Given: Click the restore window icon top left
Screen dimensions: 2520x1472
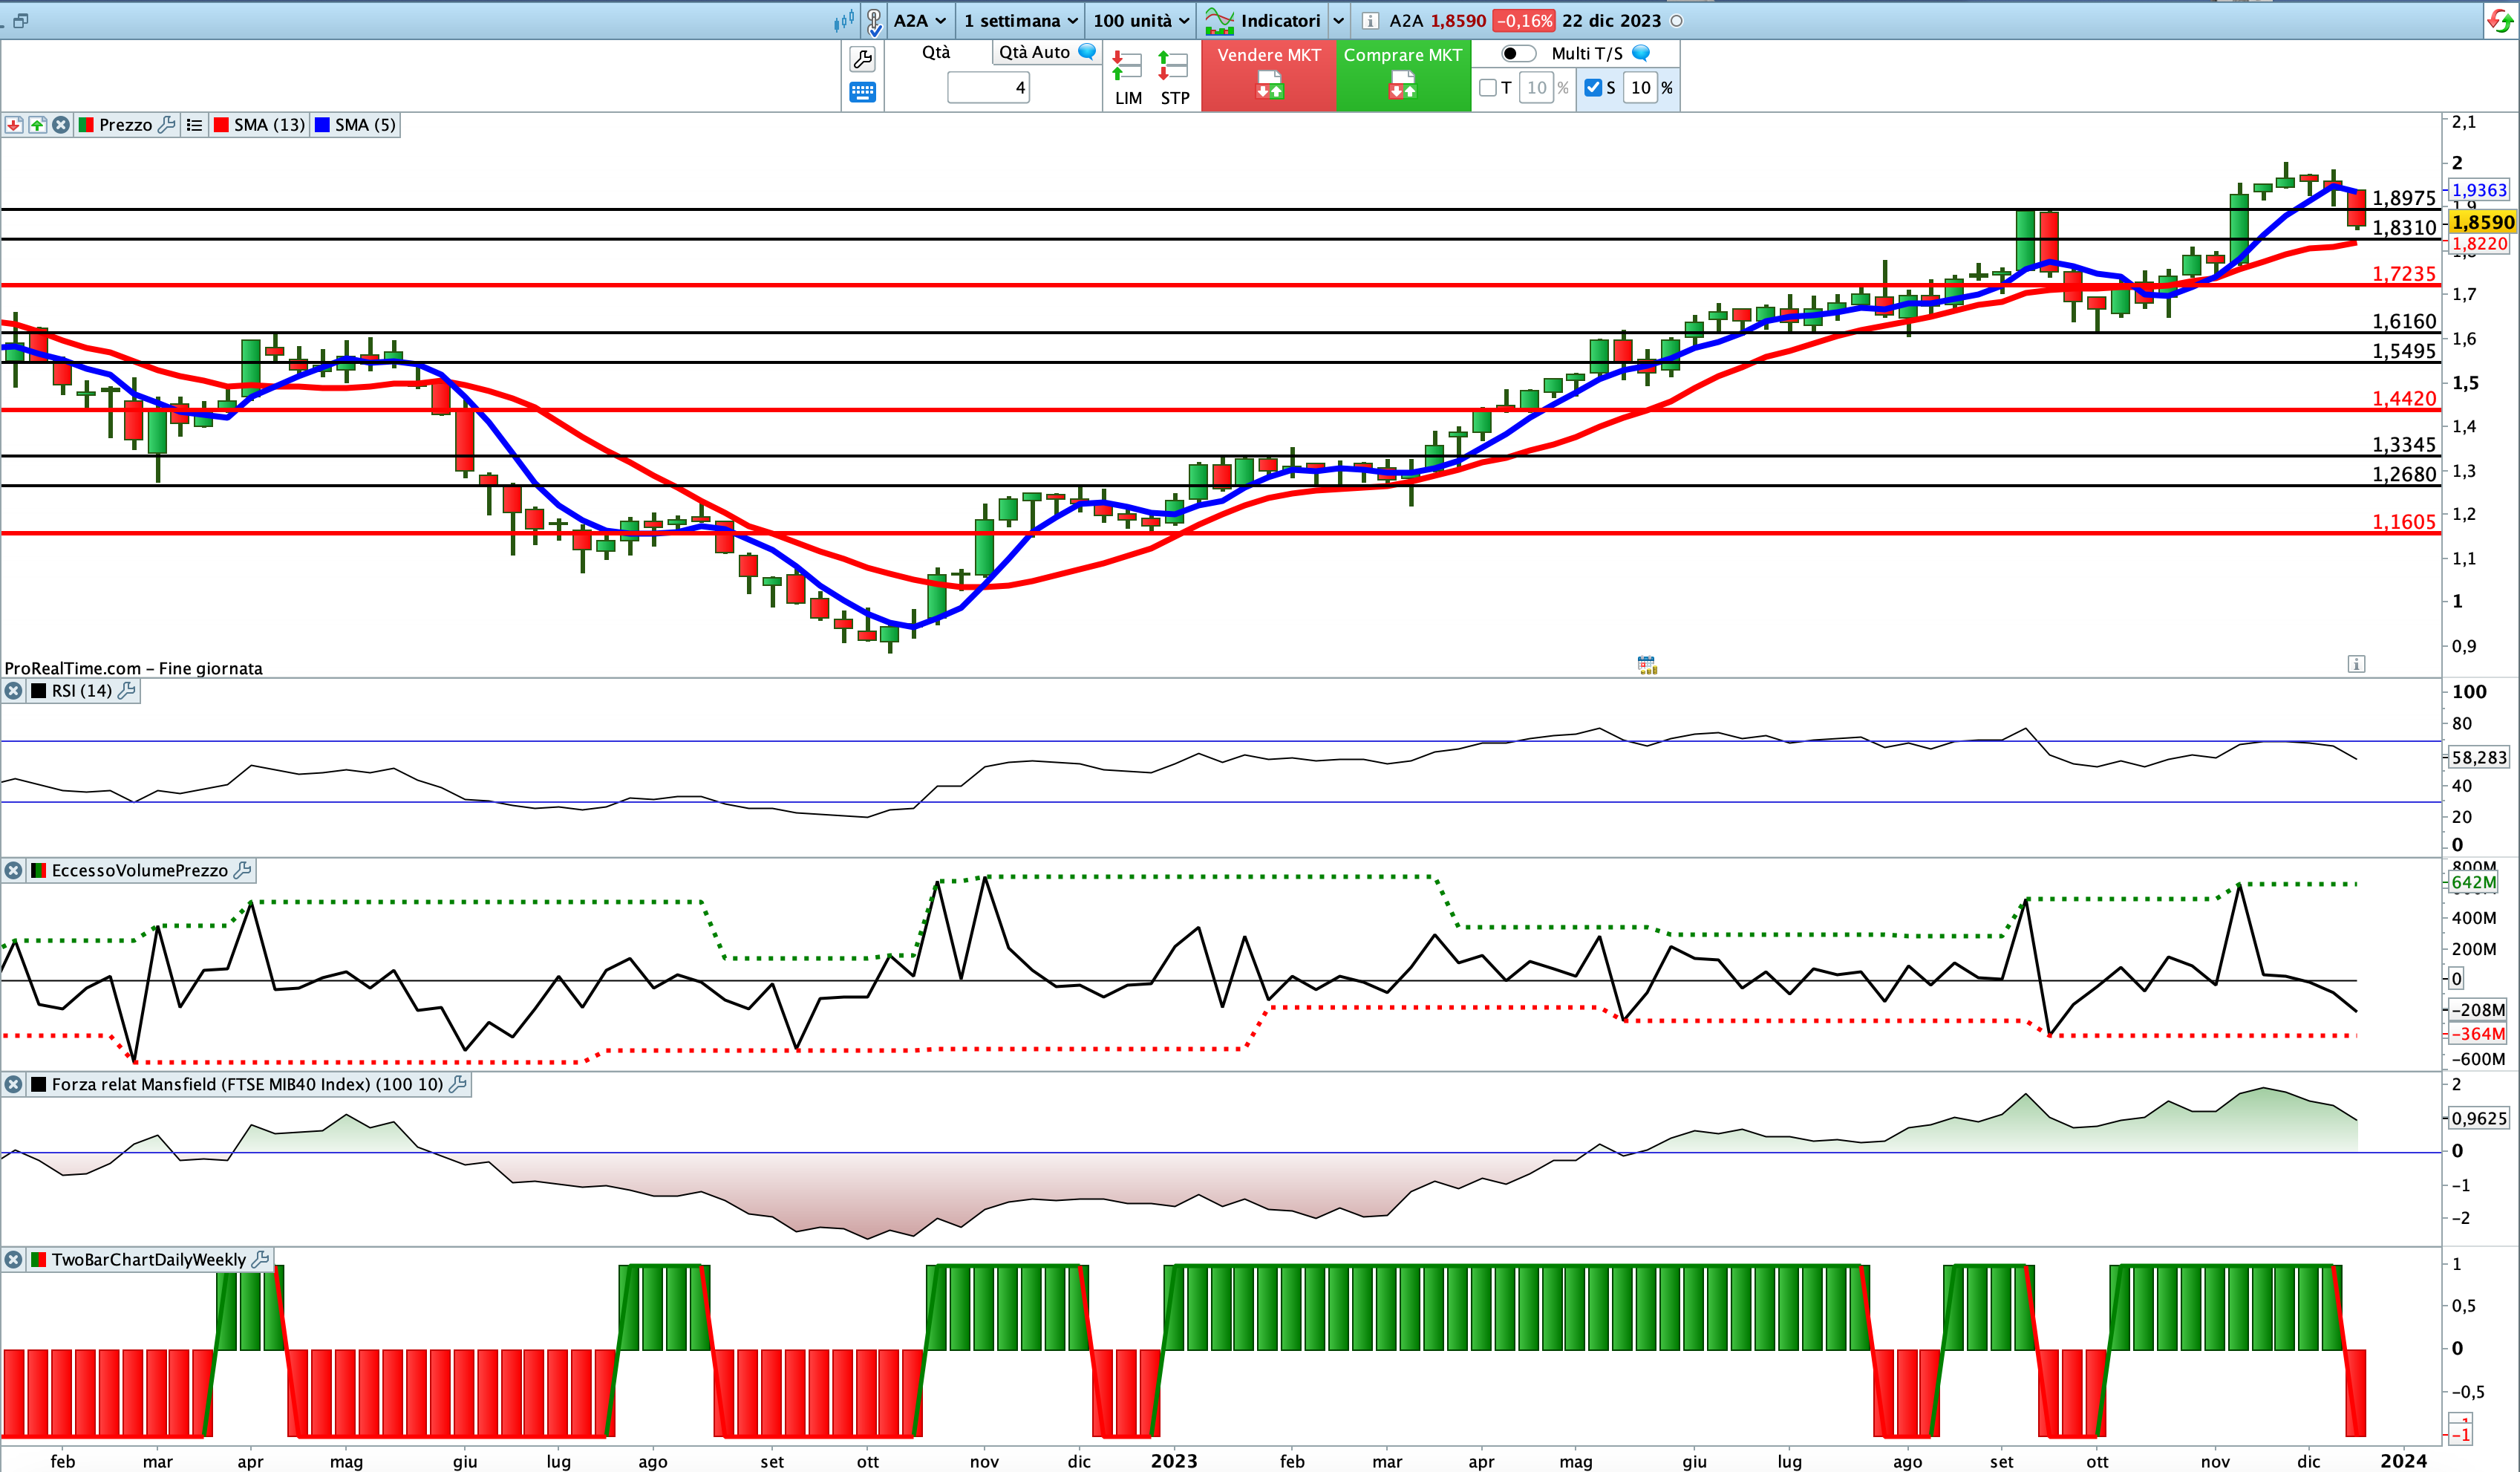Looking at the screenshot, I should [x=21, y=20].
